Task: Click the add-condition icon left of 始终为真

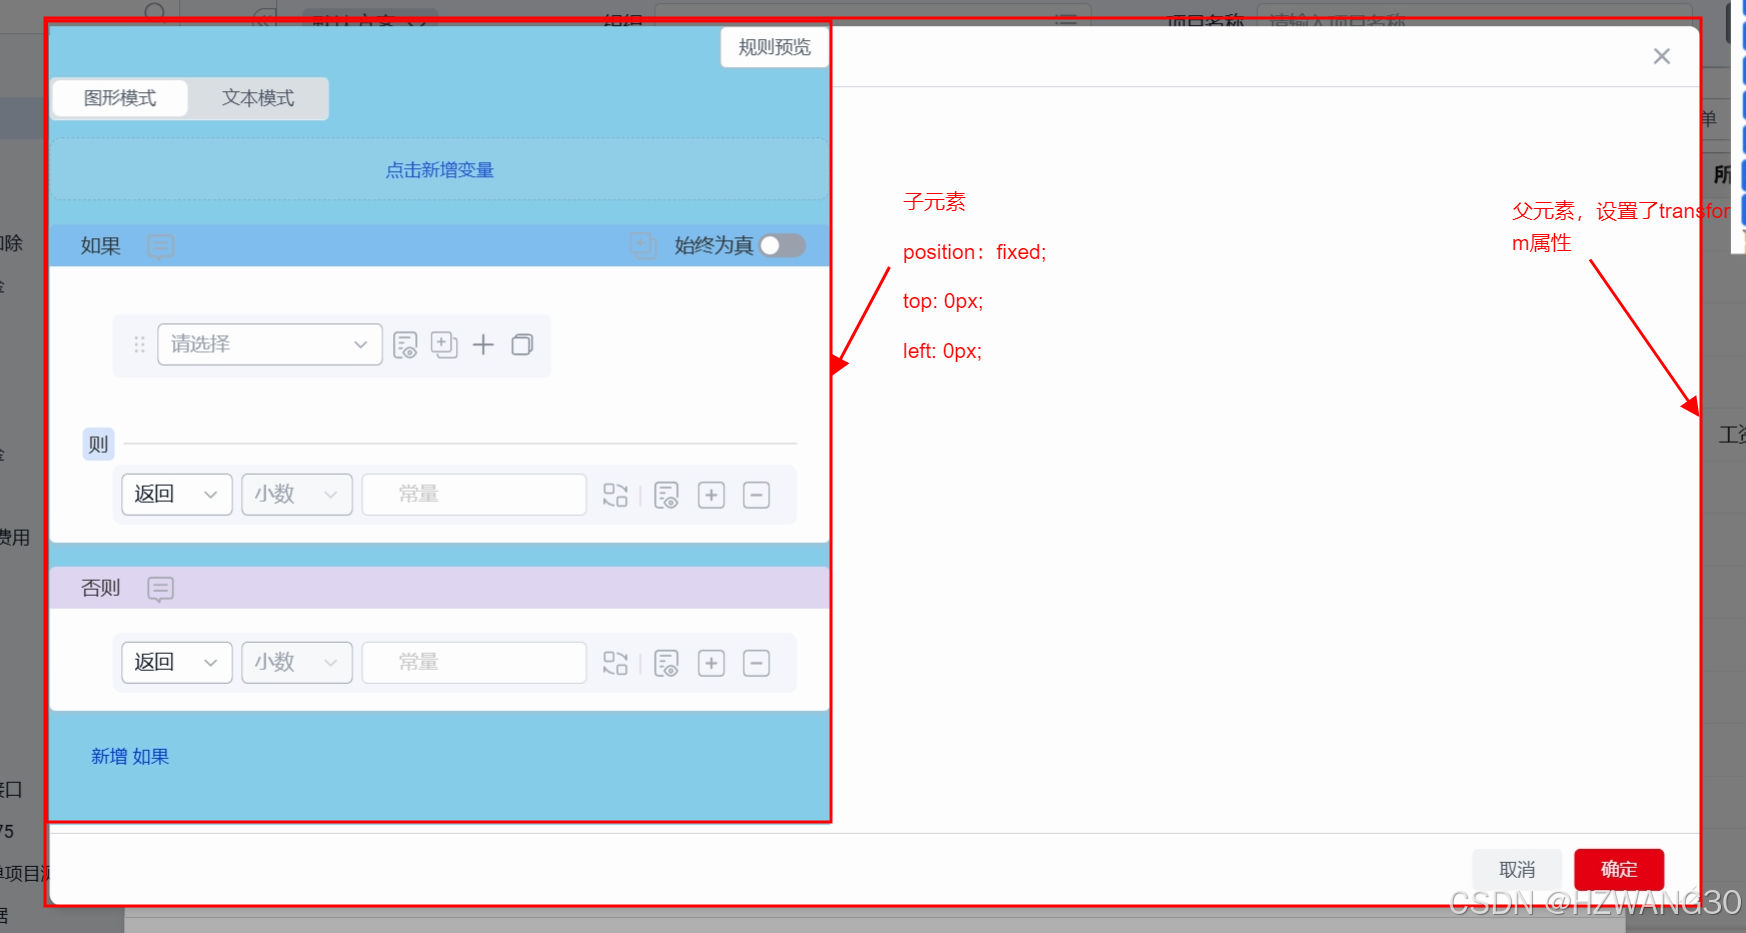Action: (x=644, y=245)
